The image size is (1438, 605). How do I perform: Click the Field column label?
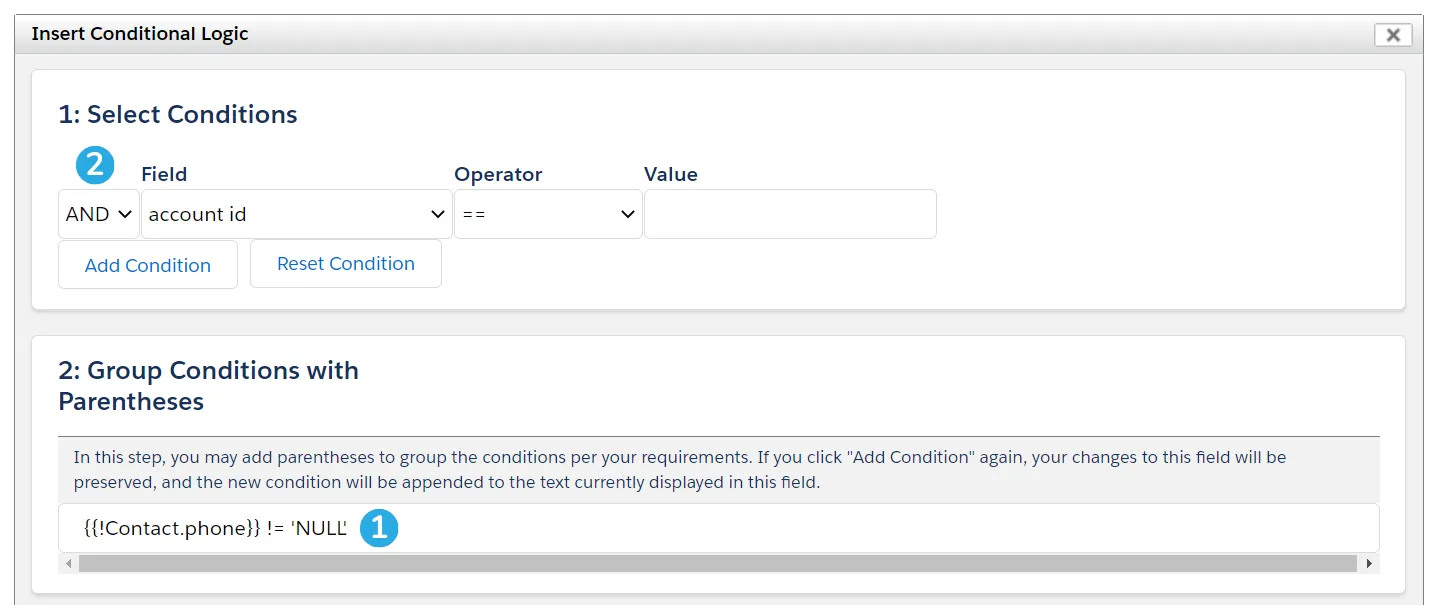coord(164,174)
